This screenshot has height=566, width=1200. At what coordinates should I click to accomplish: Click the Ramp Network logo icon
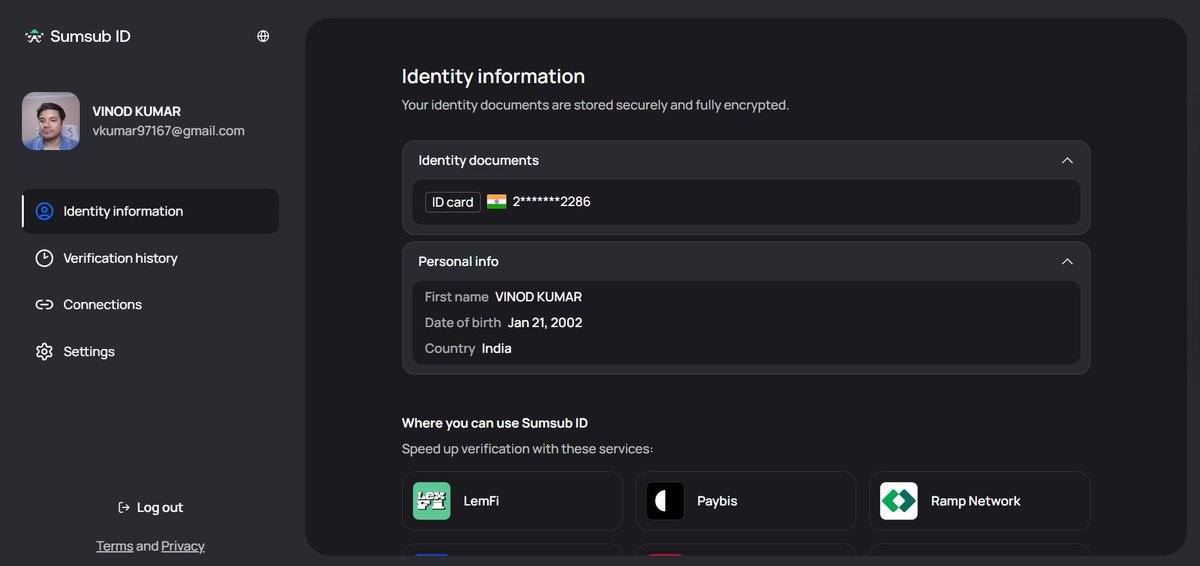(x=899, y=501)
